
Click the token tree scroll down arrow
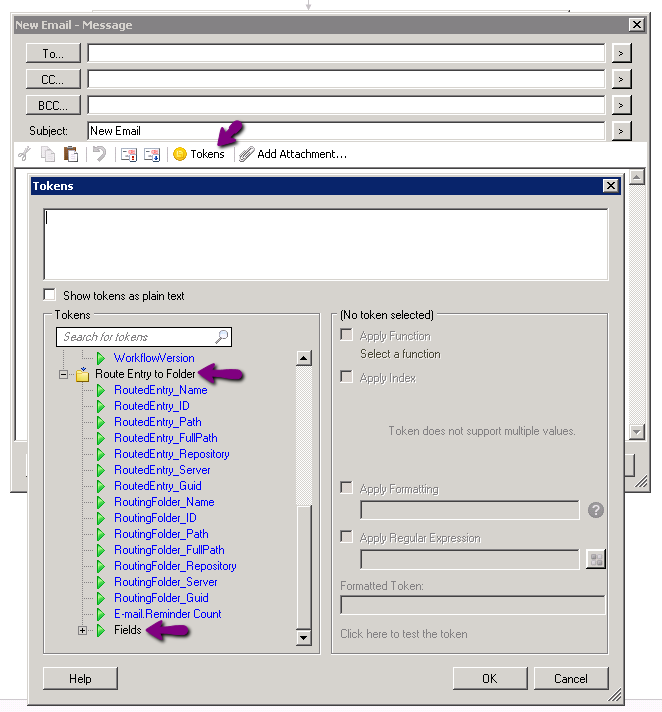pyautogui.click(x=303, y=637)
